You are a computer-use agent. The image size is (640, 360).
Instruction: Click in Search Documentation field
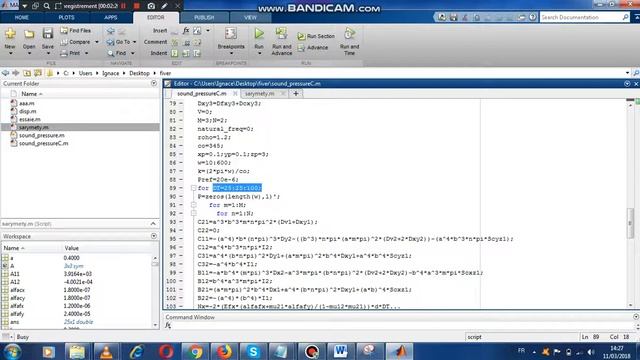coord(581,17)
